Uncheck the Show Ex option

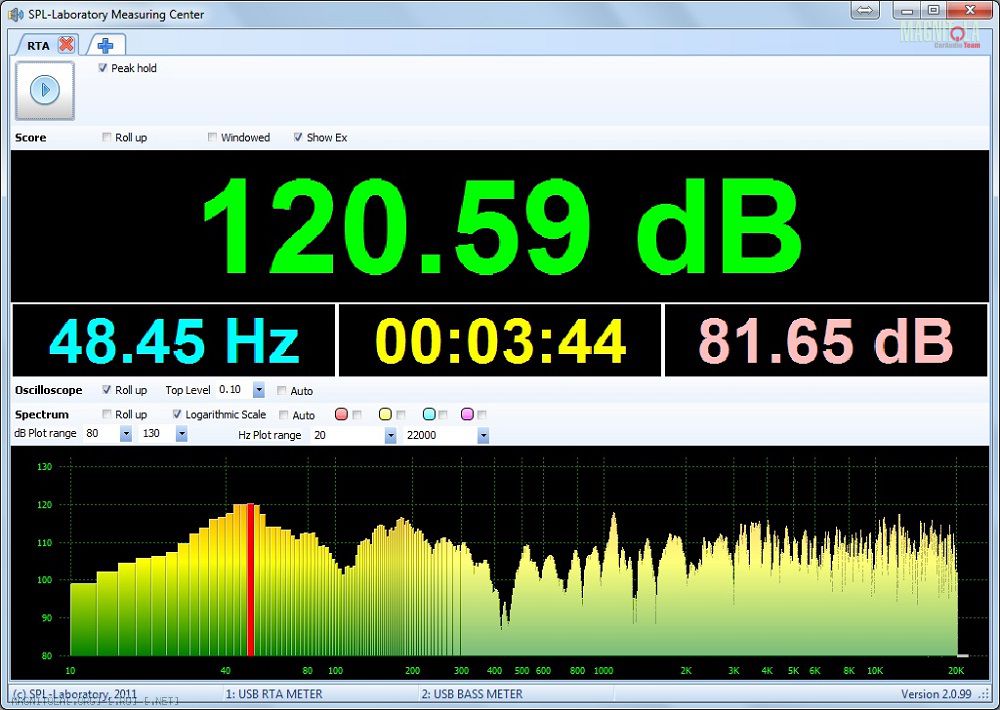tap(298, 137)
